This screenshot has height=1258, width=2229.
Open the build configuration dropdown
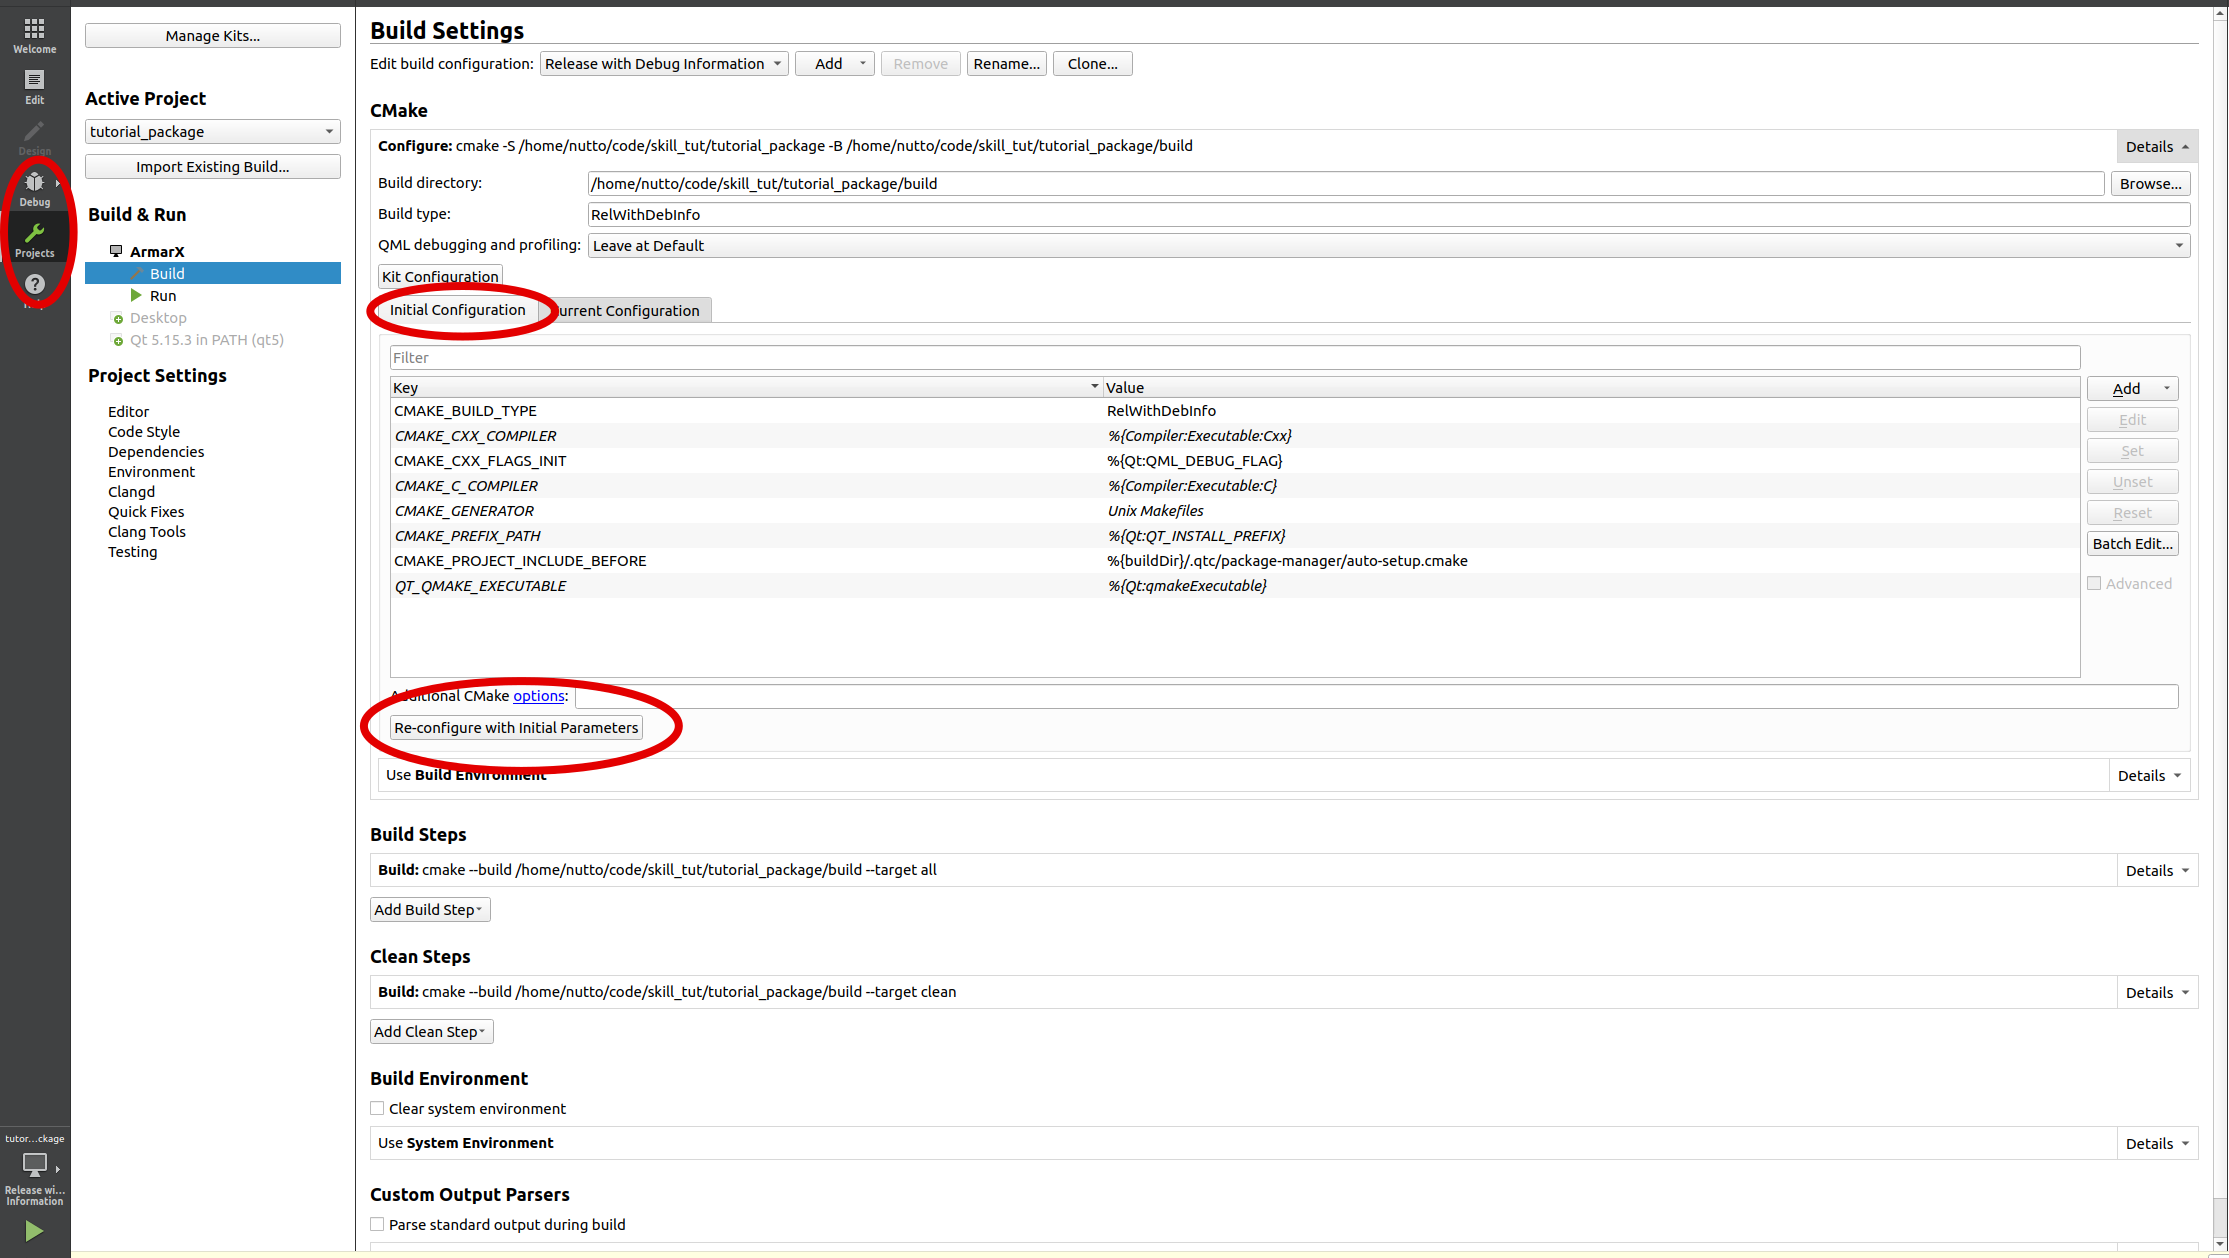tap(663, 63)
